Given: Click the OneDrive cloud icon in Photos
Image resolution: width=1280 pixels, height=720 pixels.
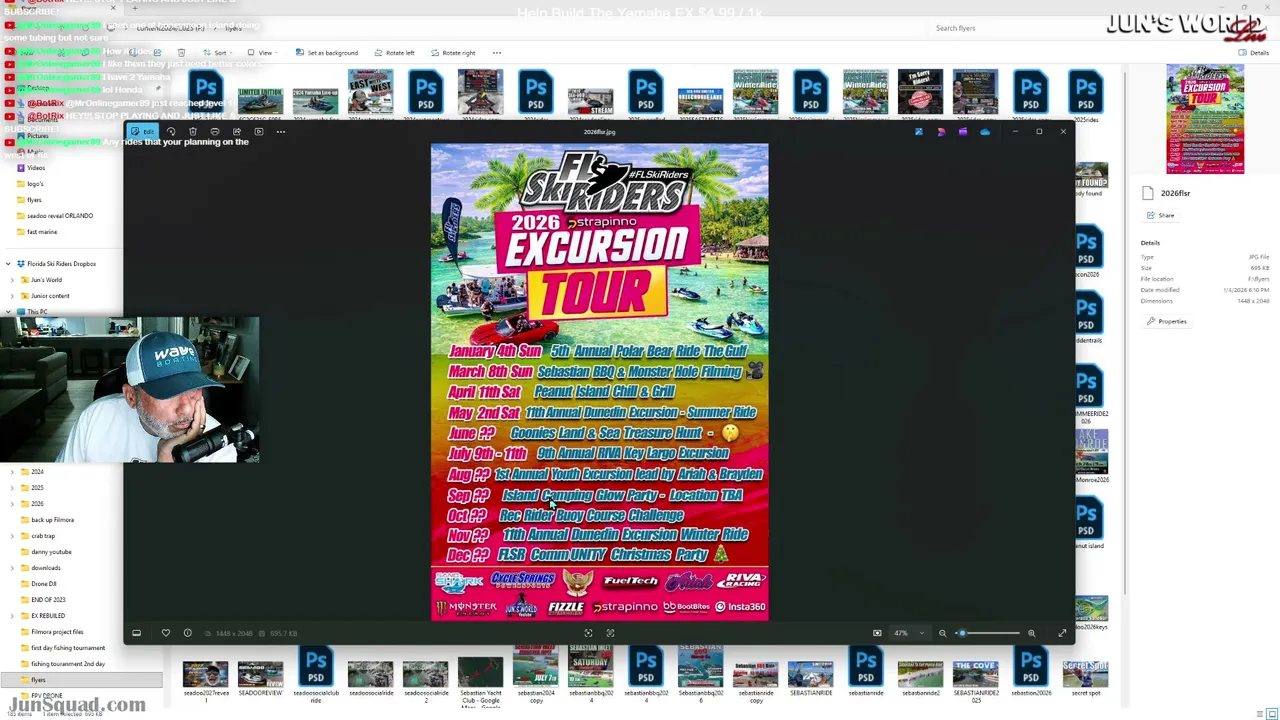Looking at the screenshot, I should 985,132.
